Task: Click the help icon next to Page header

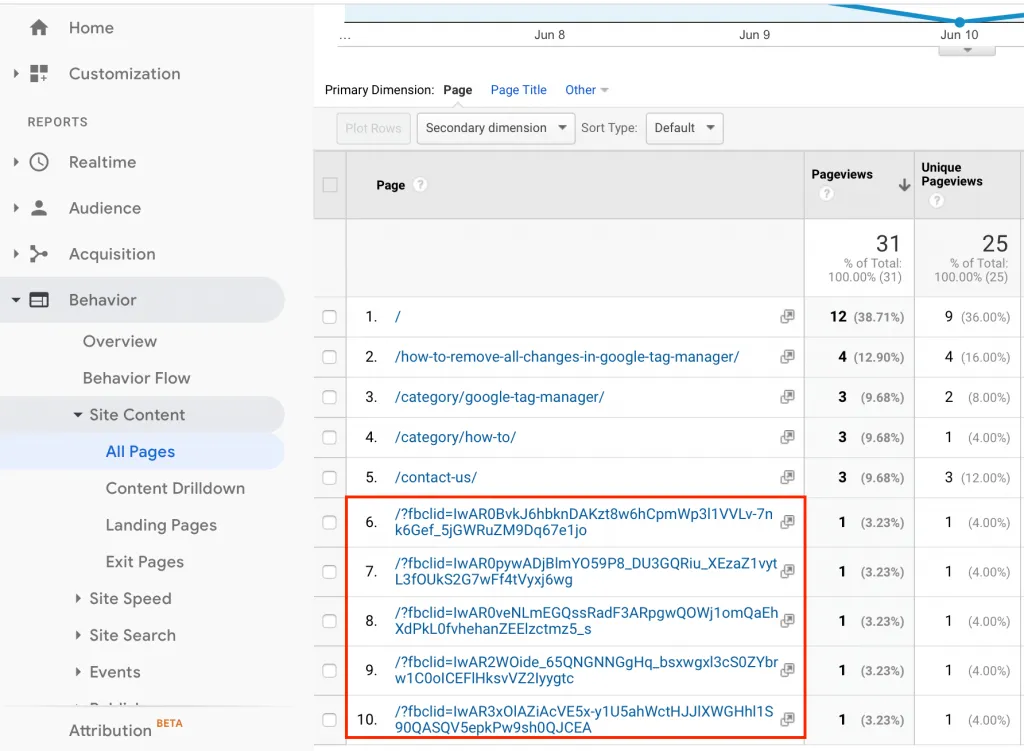Action: click(420, 185)
